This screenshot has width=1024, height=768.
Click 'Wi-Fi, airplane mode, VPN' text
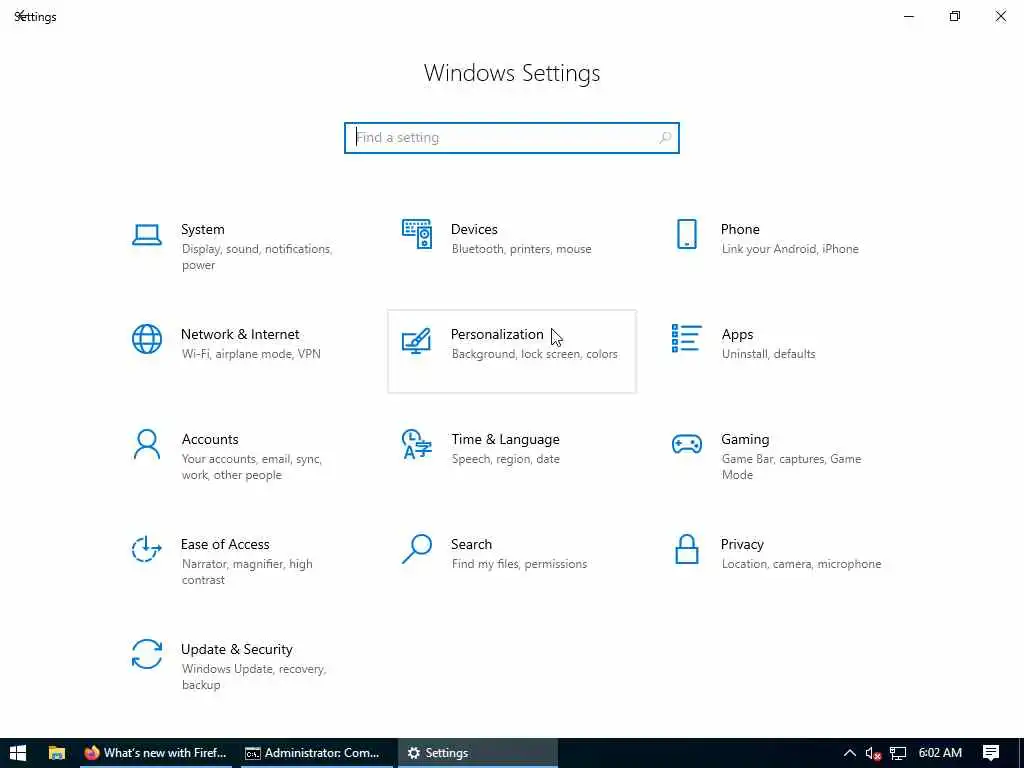251,354
